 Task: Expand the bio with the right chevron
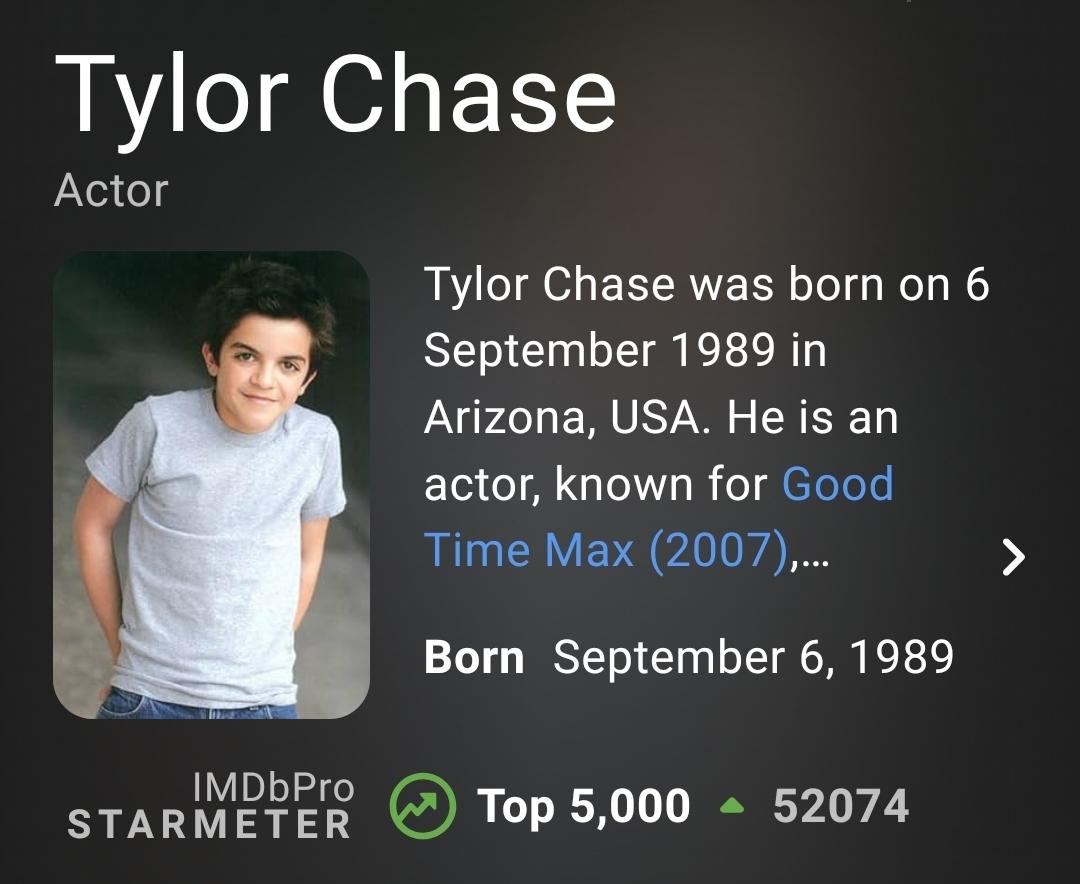point(1013,556)
